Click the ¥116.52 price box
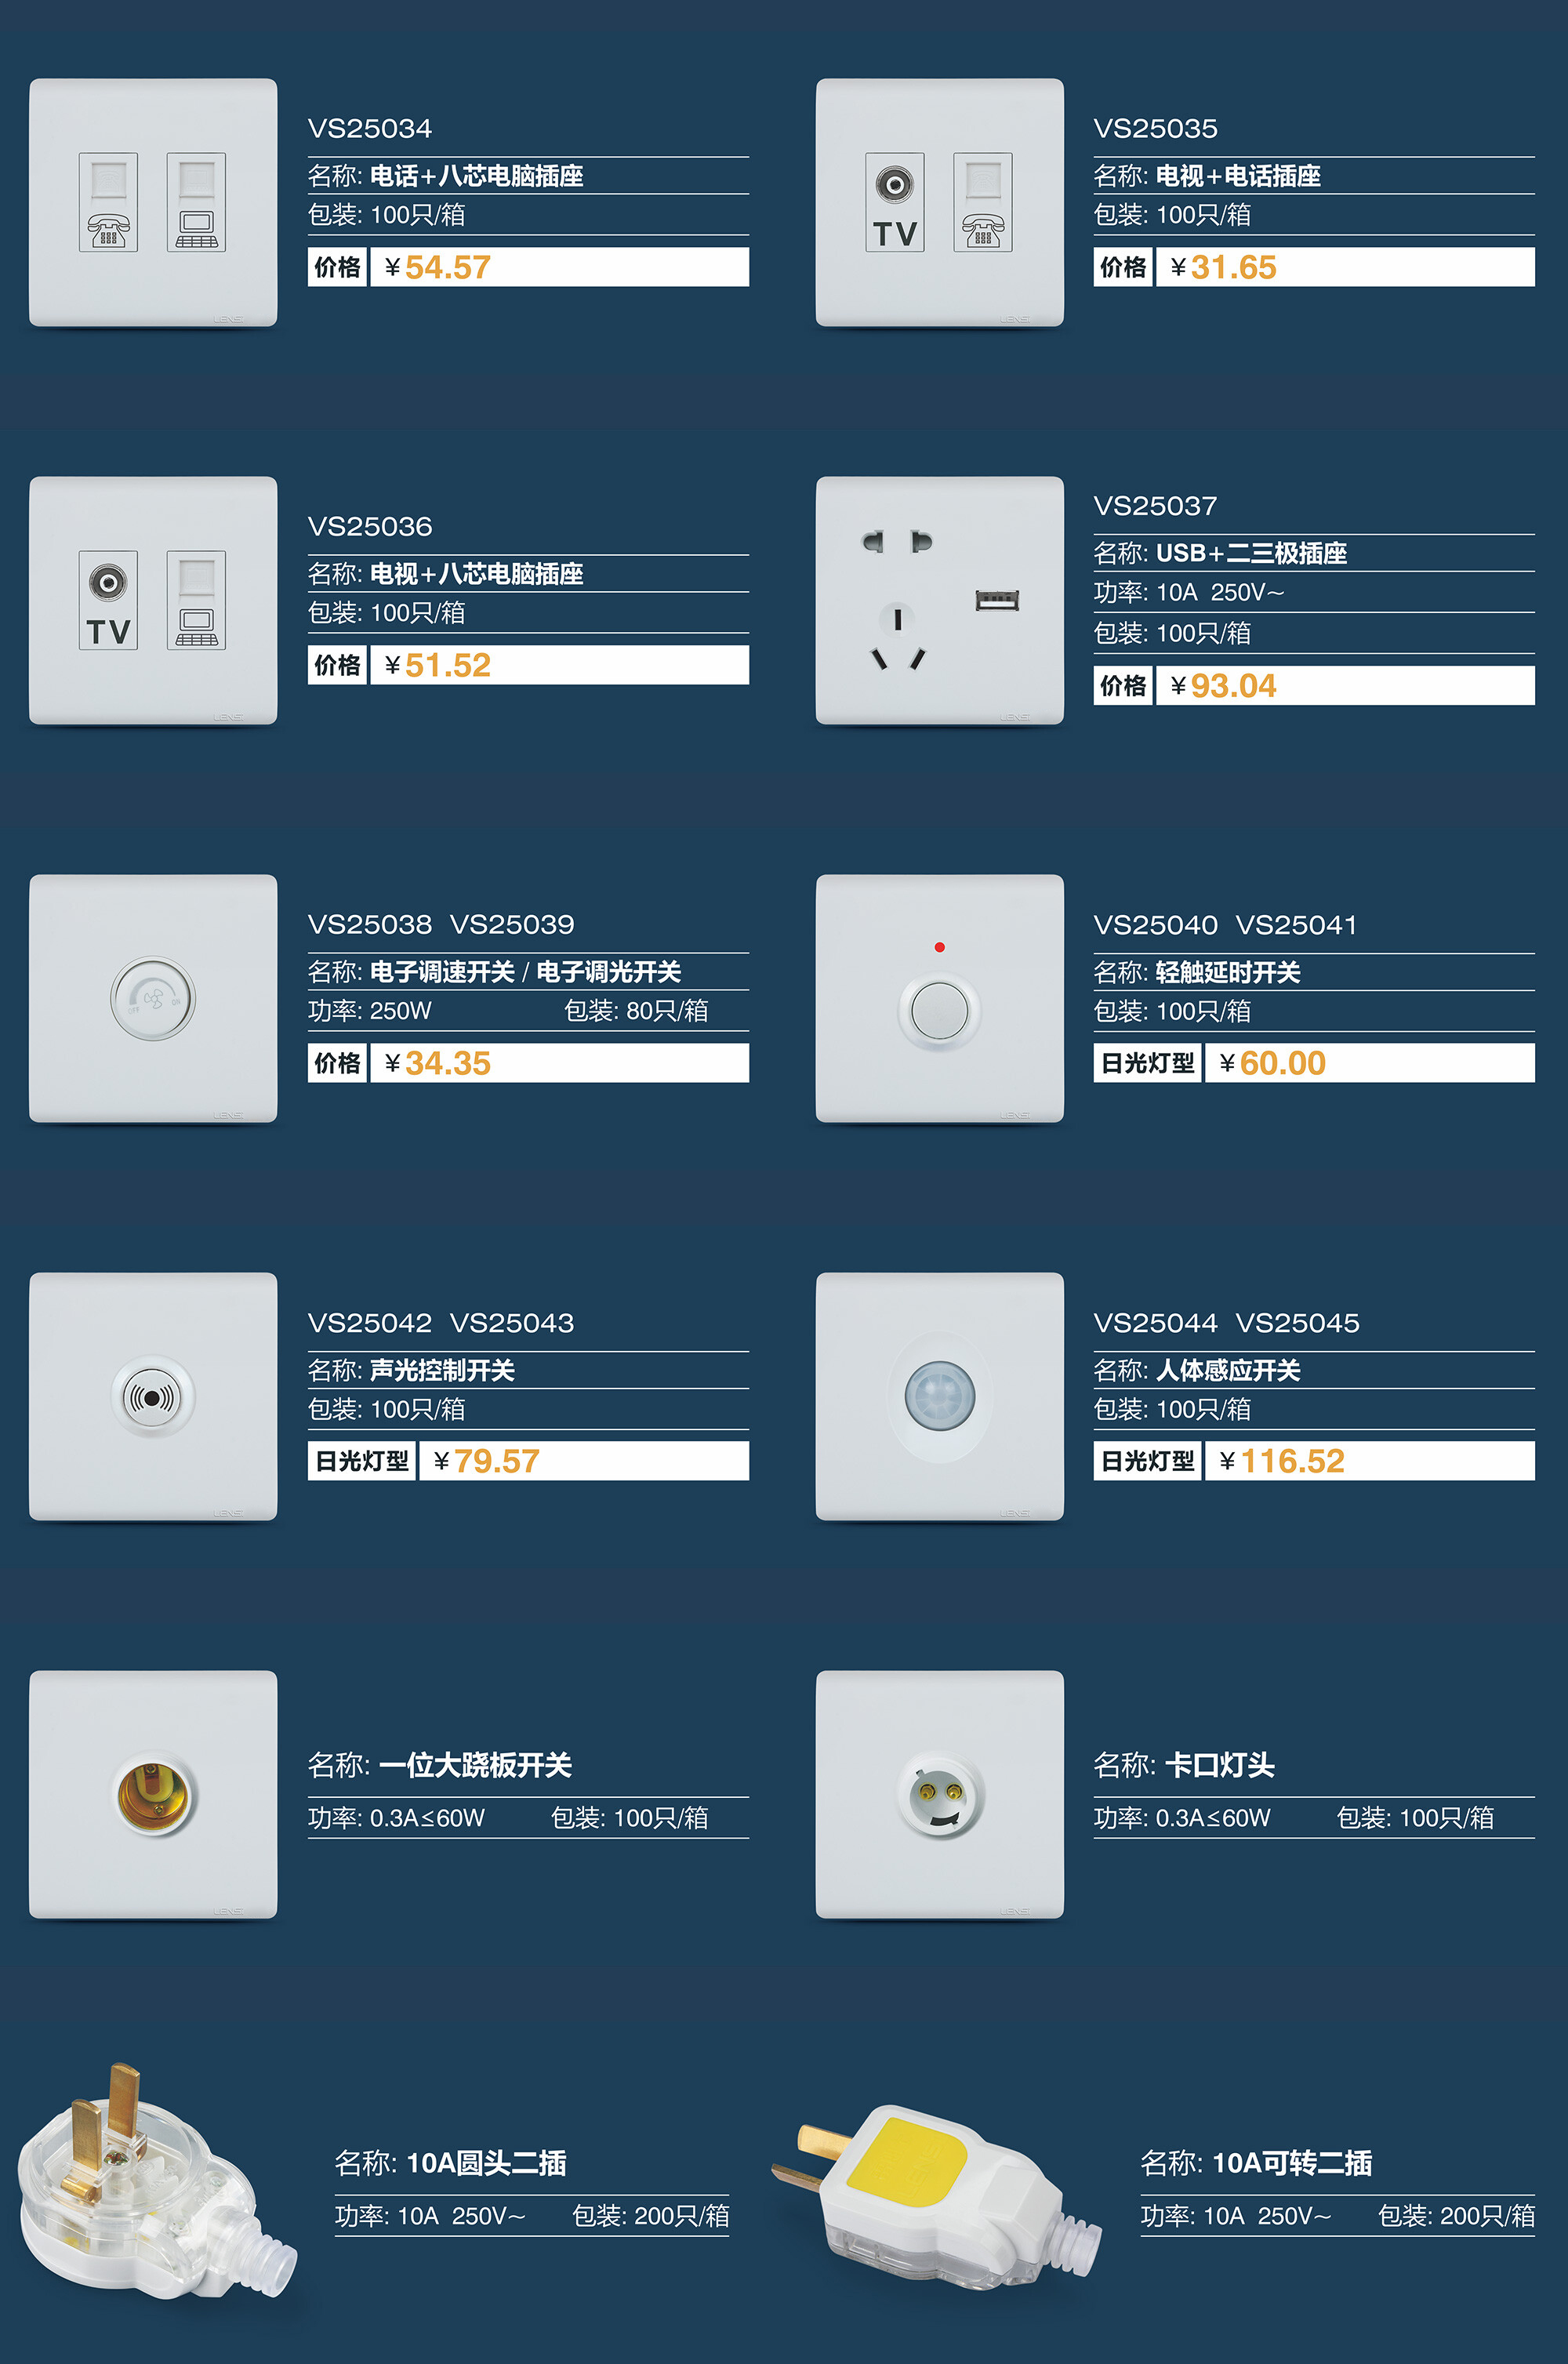This screenshot has width=1568, height=2364. tap(1370, 1461)
